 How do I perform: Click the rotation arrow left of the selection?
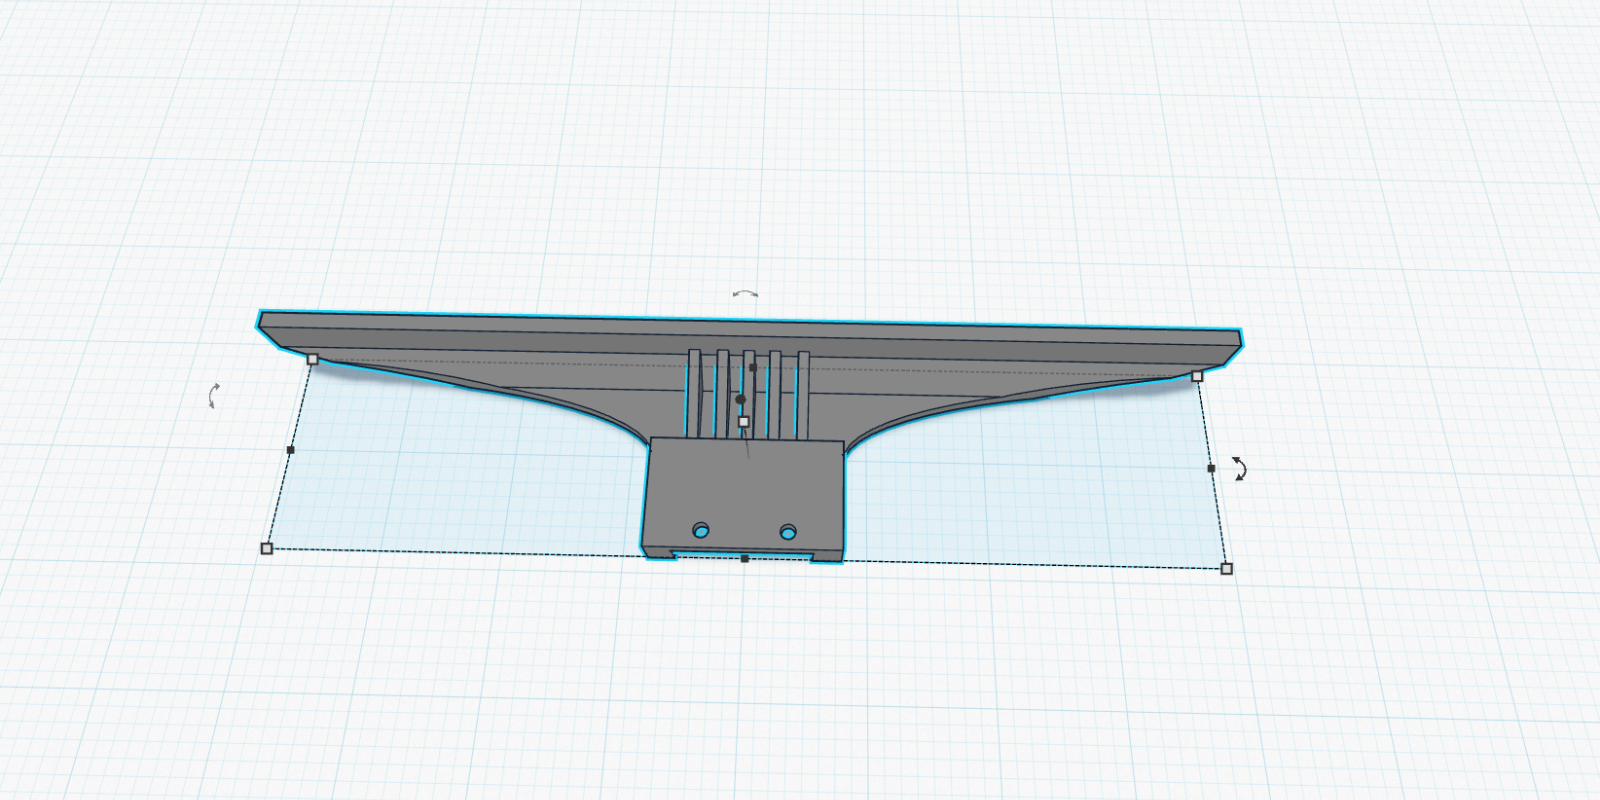click(x=214, y=395)
